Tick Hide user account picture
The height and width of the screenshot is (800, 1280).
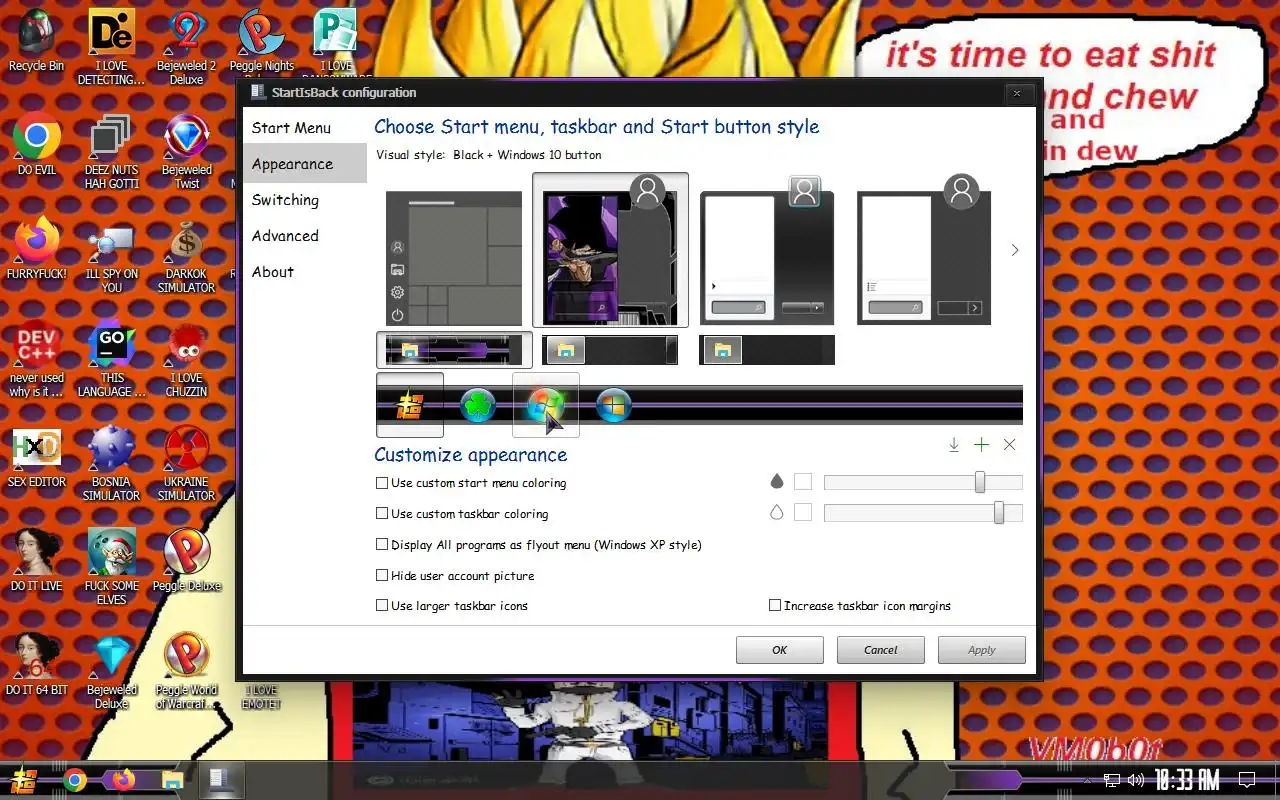coord(455,576)
